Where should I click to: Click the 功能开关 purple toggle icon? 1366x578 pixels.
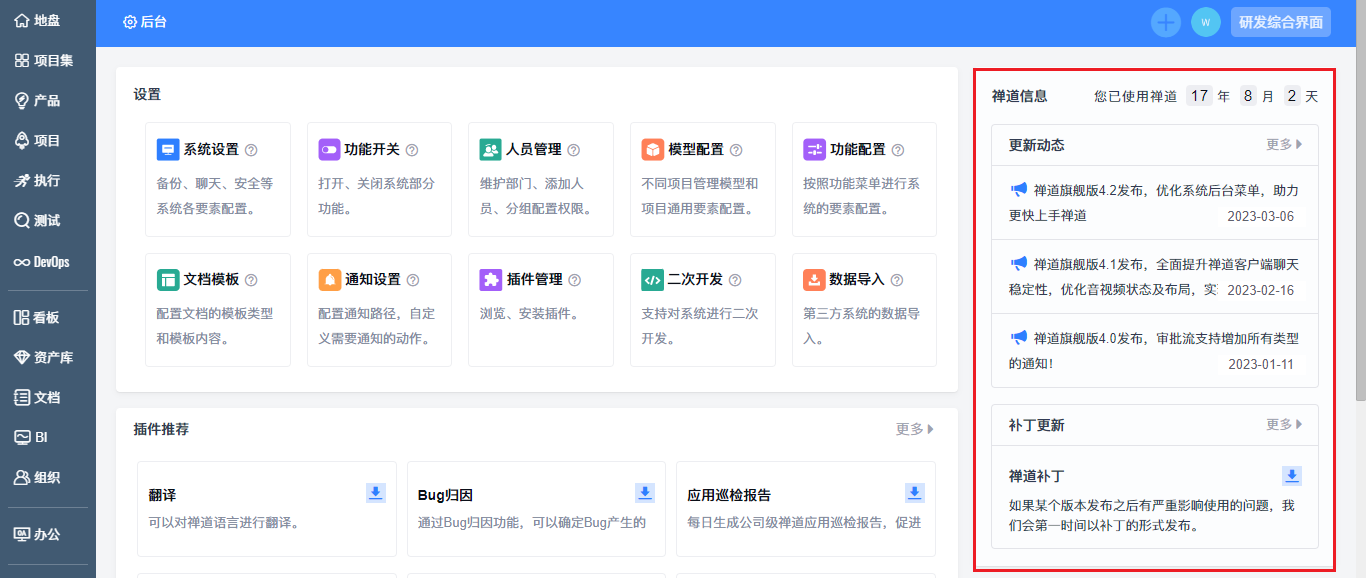329,150
